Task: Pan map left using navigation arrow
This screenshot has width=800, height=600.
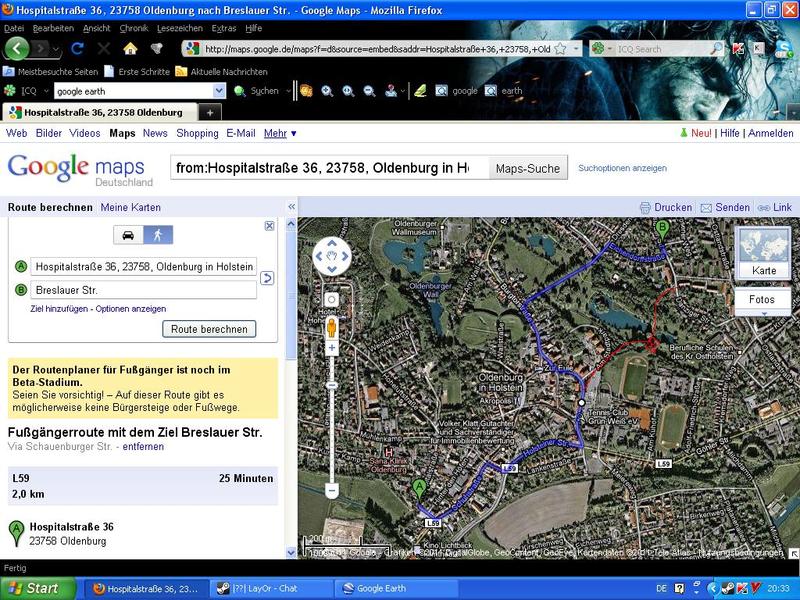Action: pyautogui.click(x=319, y=256)
